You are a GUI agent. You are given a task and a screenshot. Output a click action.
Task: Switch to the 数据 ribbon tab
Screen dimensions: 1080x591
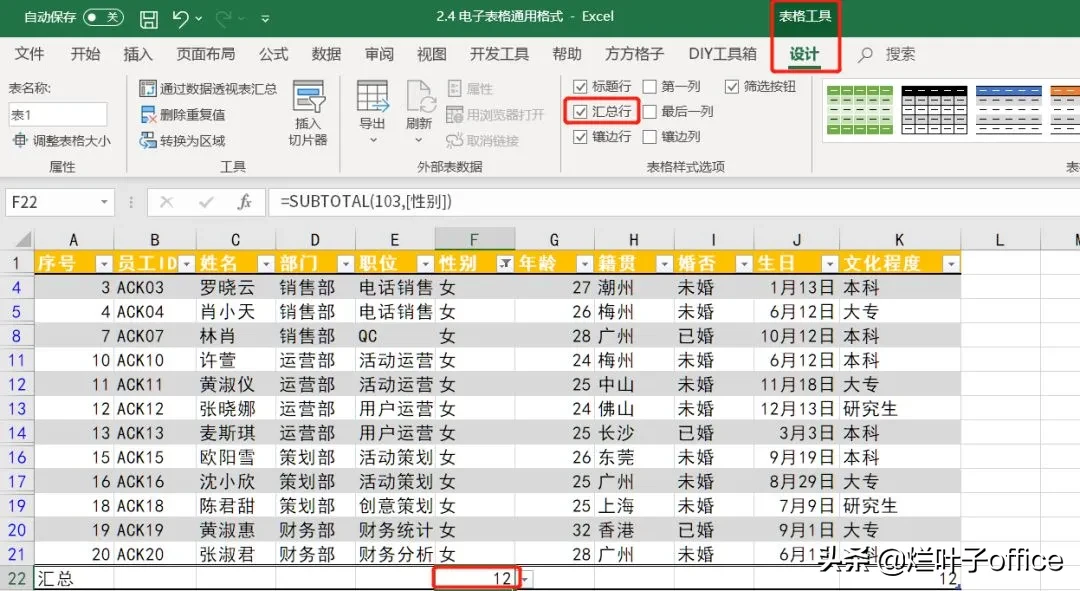(326, 54)
